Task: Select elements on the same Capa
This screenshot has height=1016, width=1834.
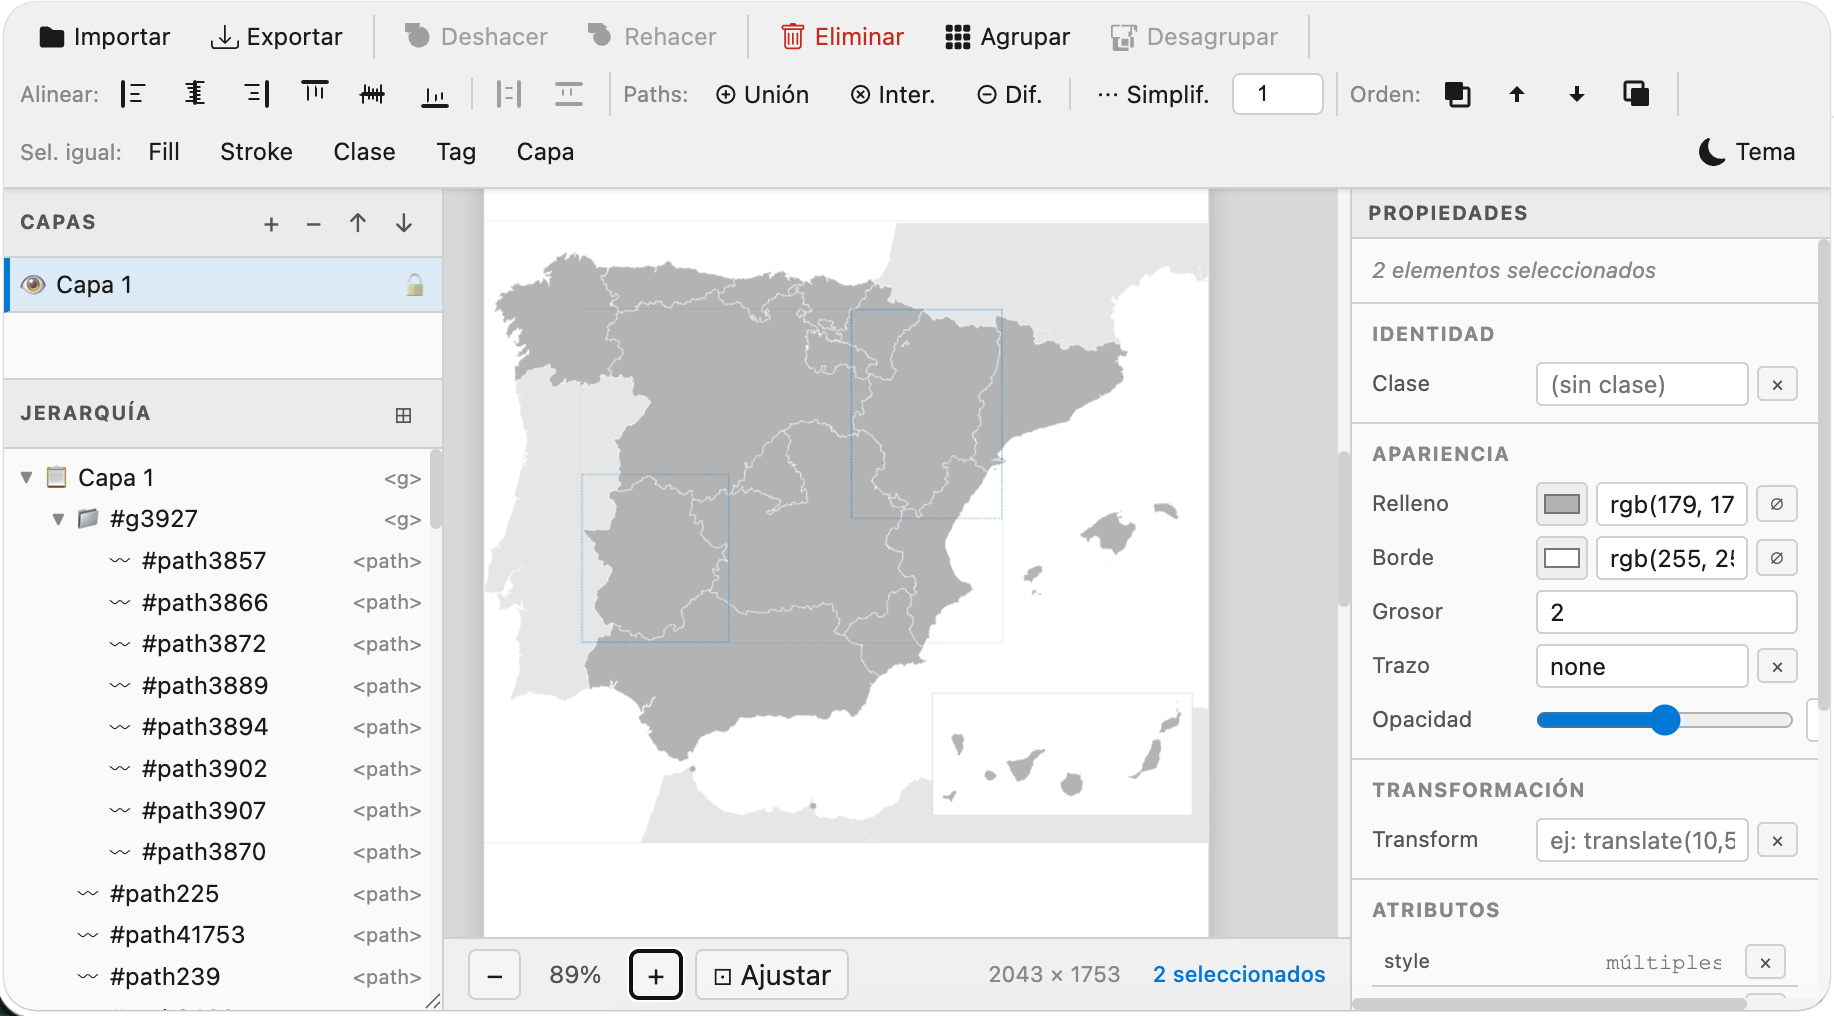Action: (545, 152)
